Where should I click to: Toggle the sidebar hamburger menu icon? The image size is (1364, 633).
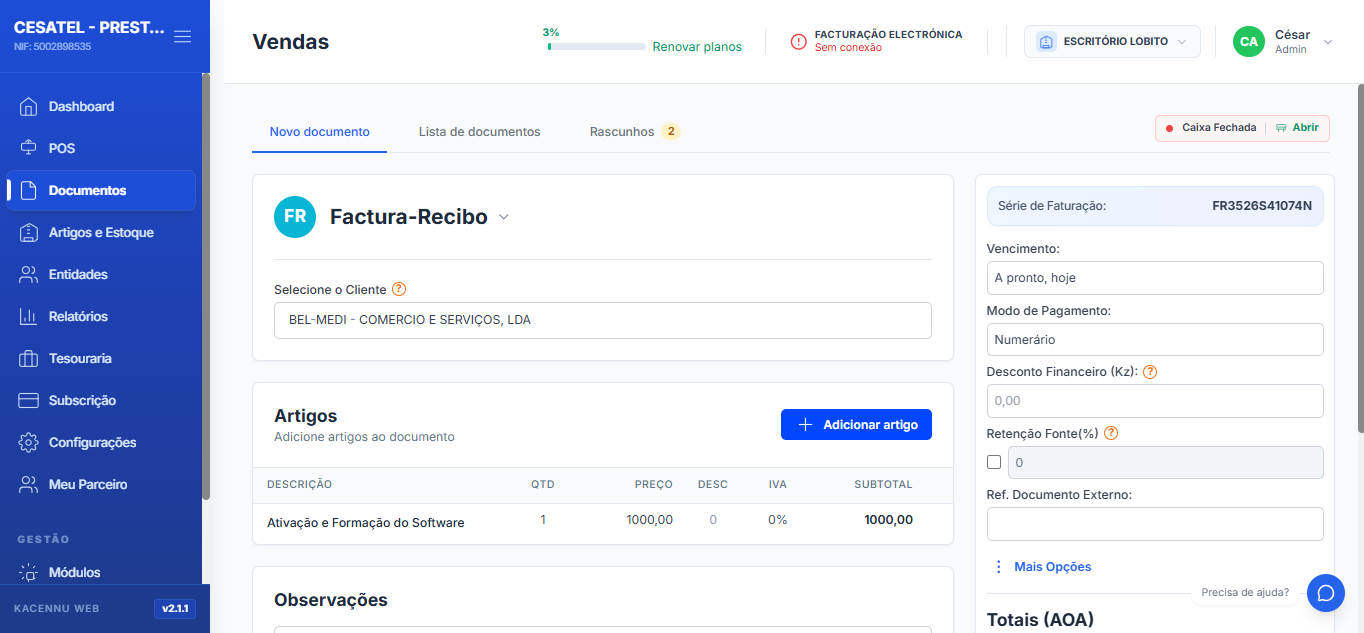[182, 36]
